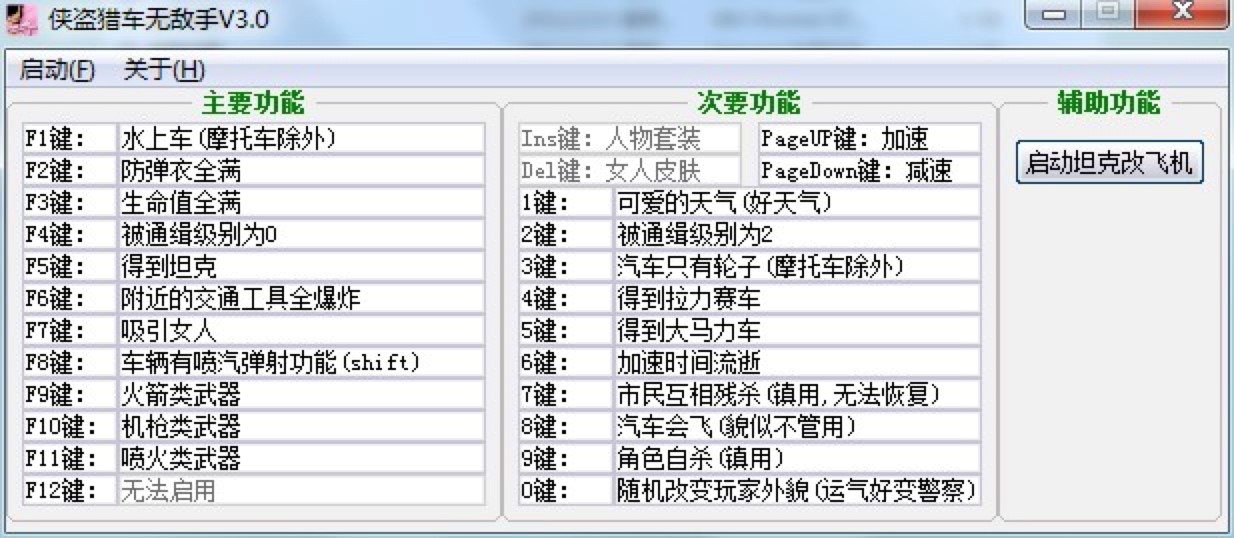This screenshot has width=1234, height=538.
Task: Select the 水上车(摩托车除外) field
Action: 301,138
